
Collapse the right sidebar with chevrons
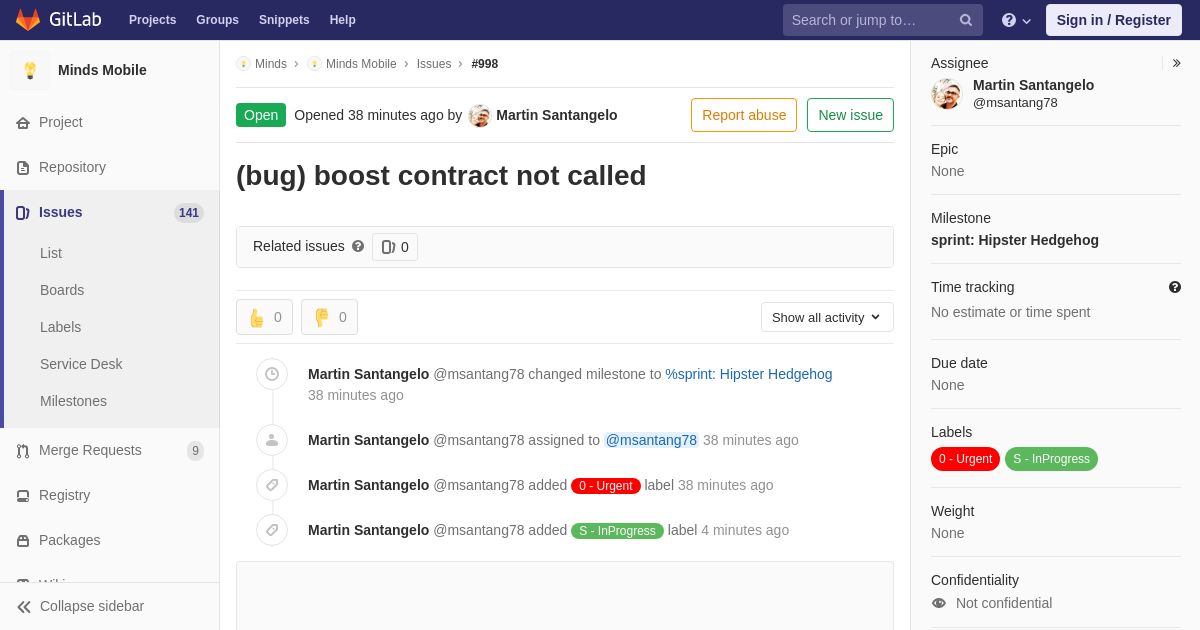click(x=1176, y=63)
